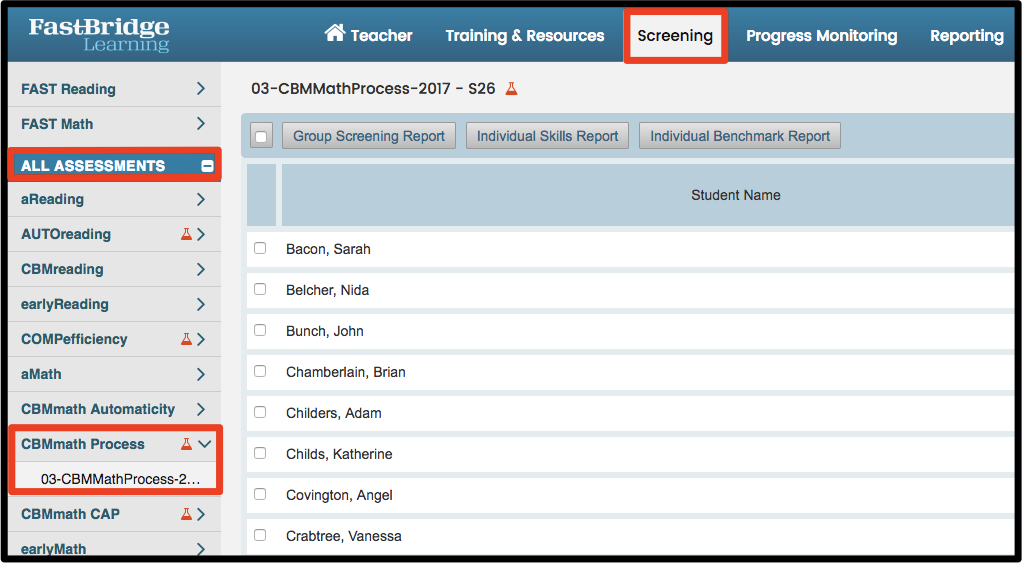Click the 03-CBMMathProcess-2017 - S26 page title
Viewport: 1022px width, 563px height.
[373, 89]
